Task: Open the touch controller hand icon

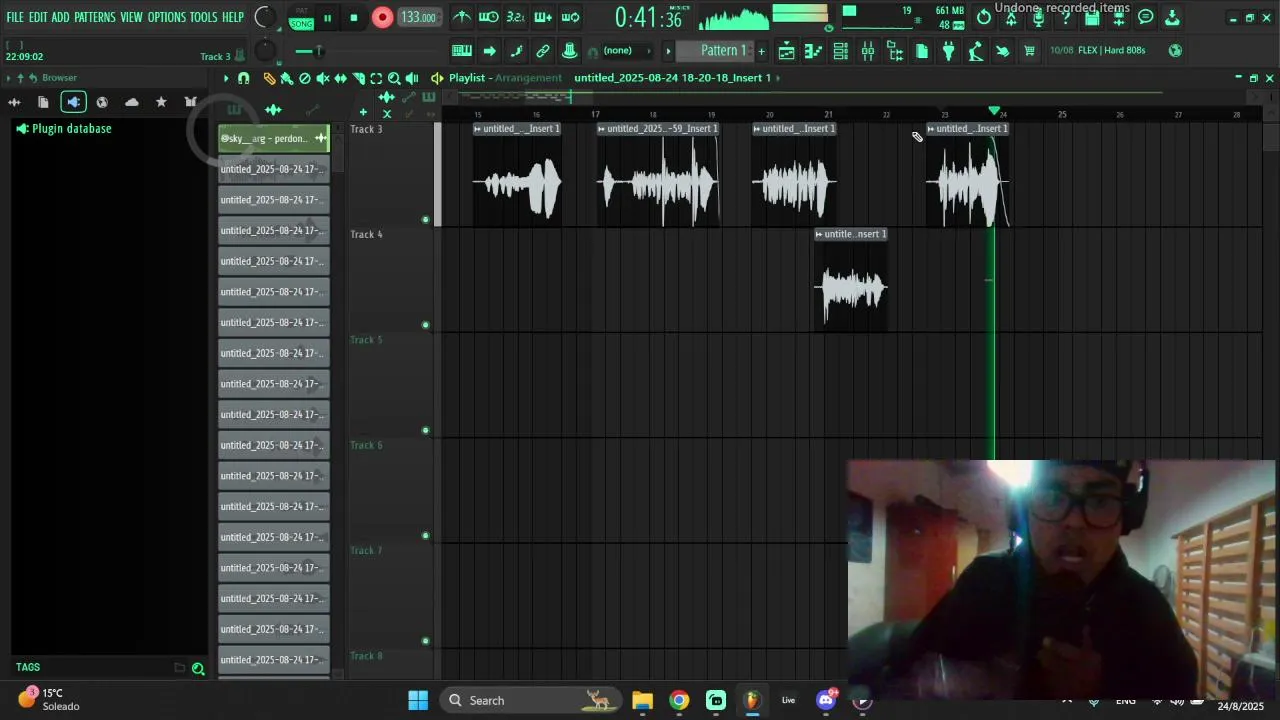Action: pyautogui.click(x=1002, y=51)
